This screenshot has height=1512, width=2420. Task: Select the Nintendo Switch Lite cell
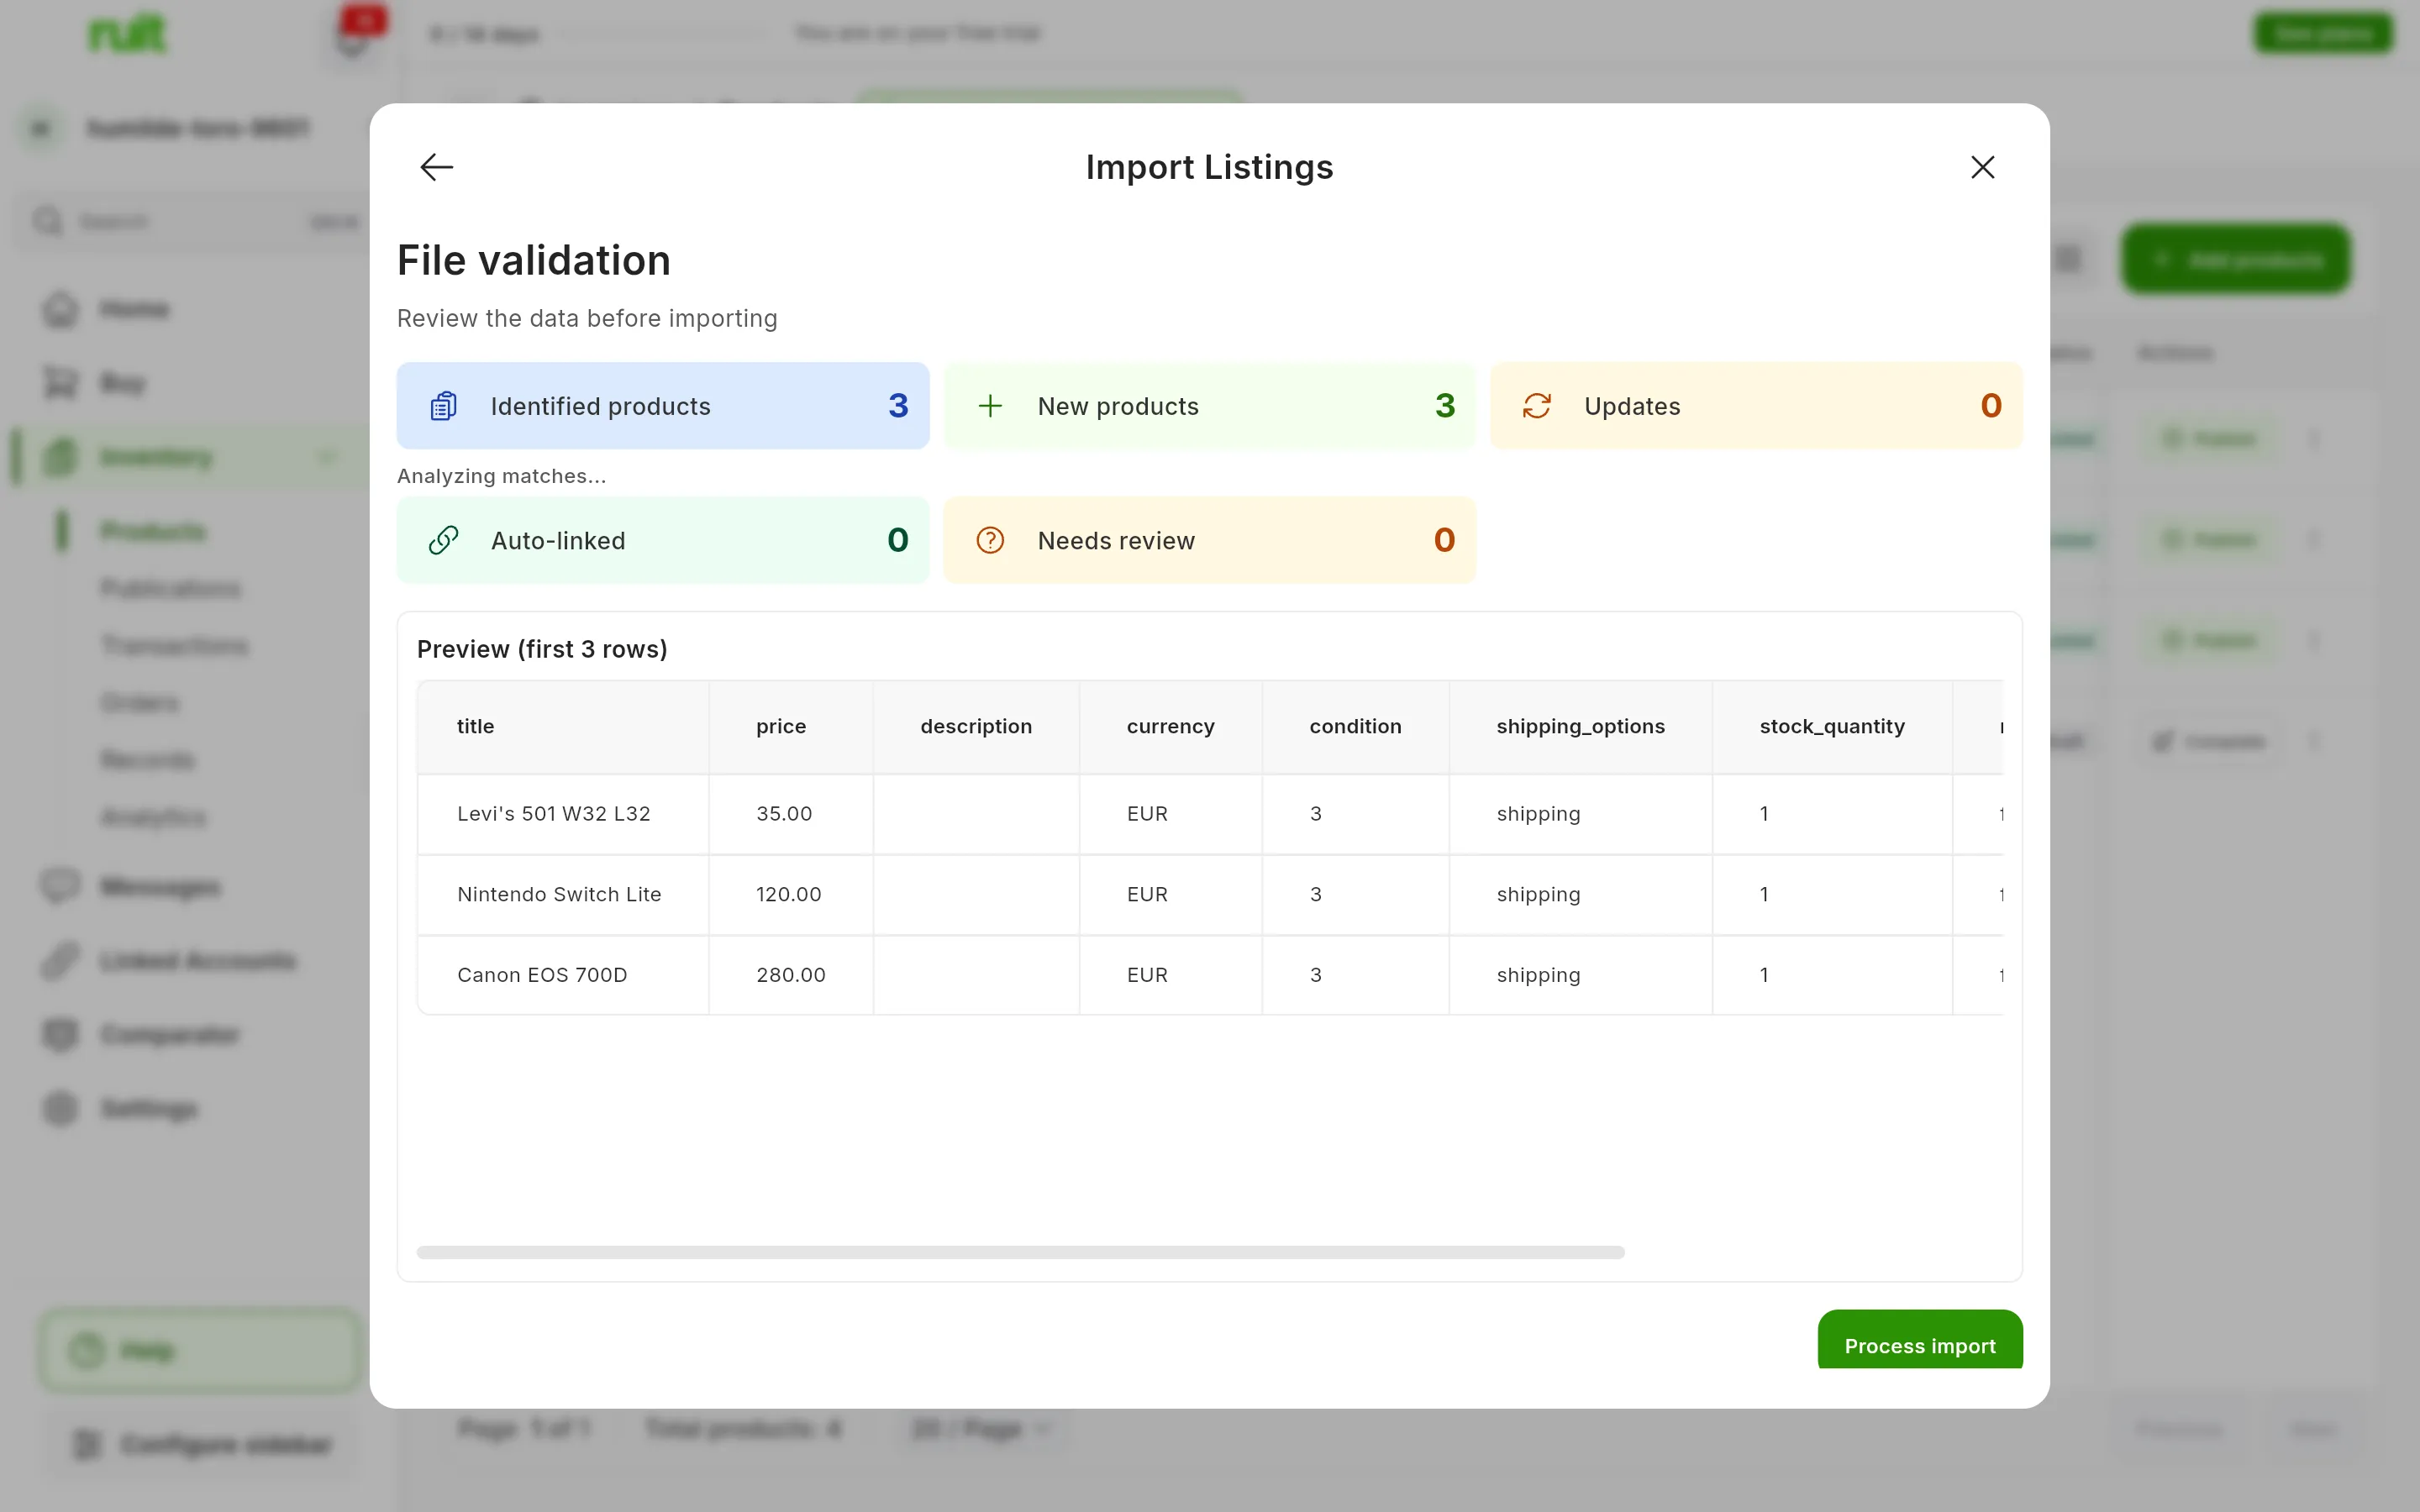point(563,895)
